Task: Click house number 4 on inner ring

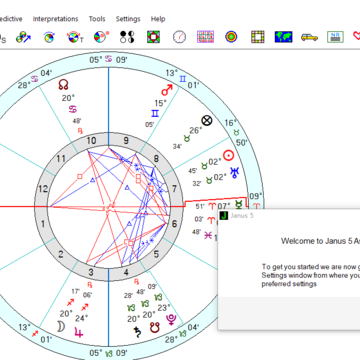Action: [126, 273]
